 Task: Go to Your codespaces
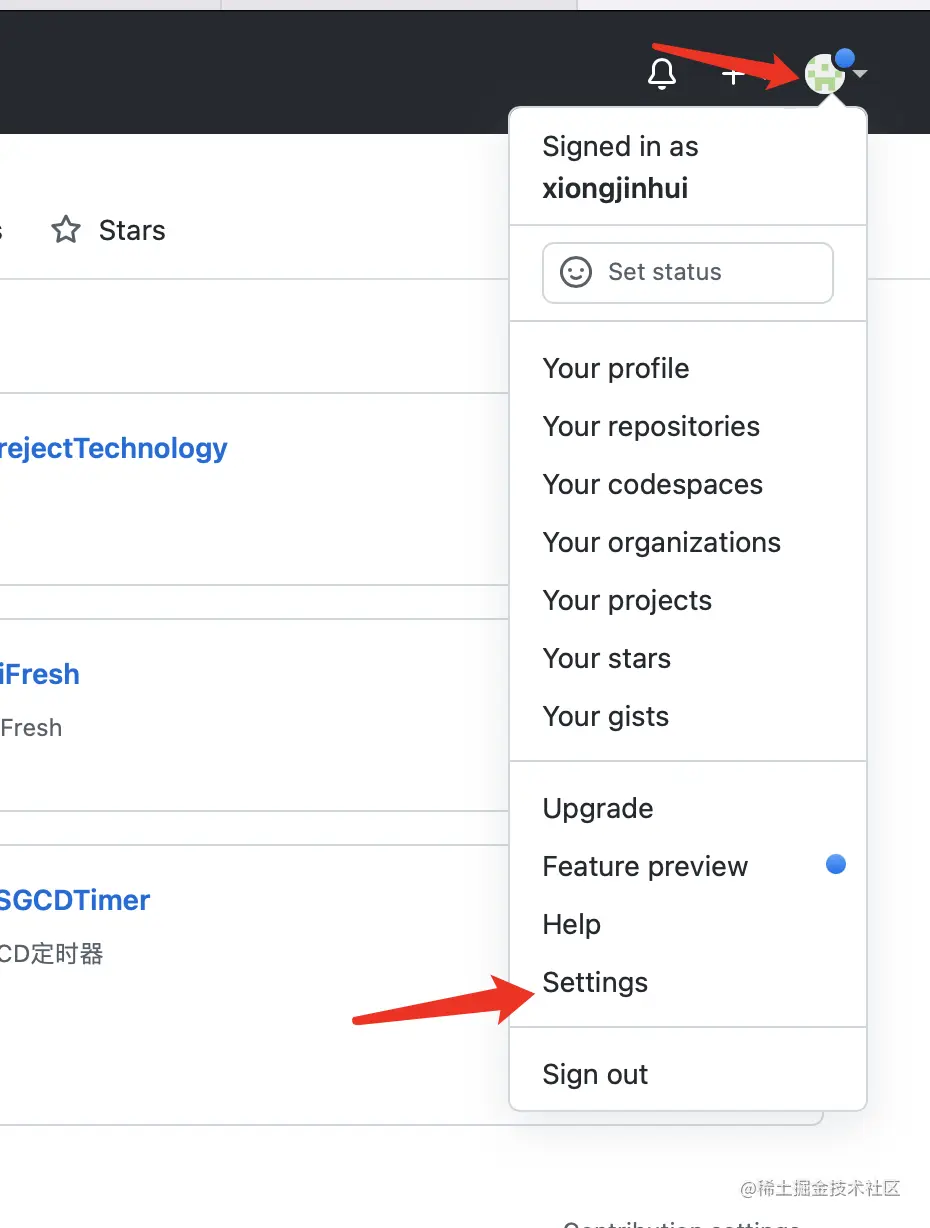[652, 484]
